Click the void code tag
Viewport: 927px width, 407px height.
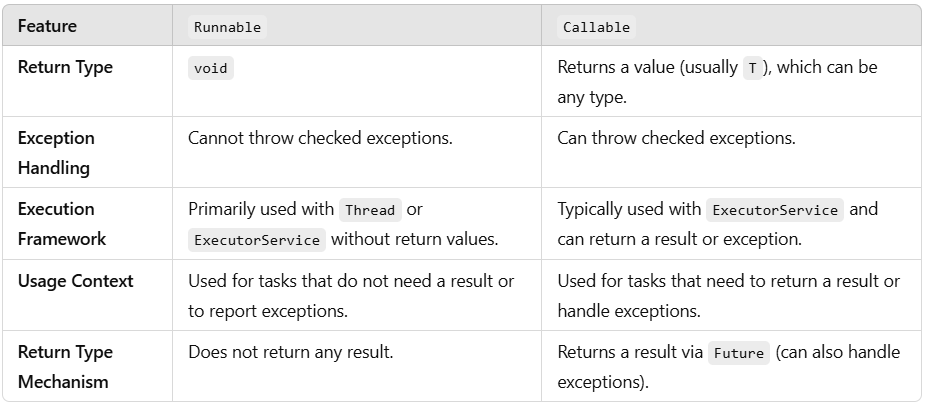click(211, 68)
